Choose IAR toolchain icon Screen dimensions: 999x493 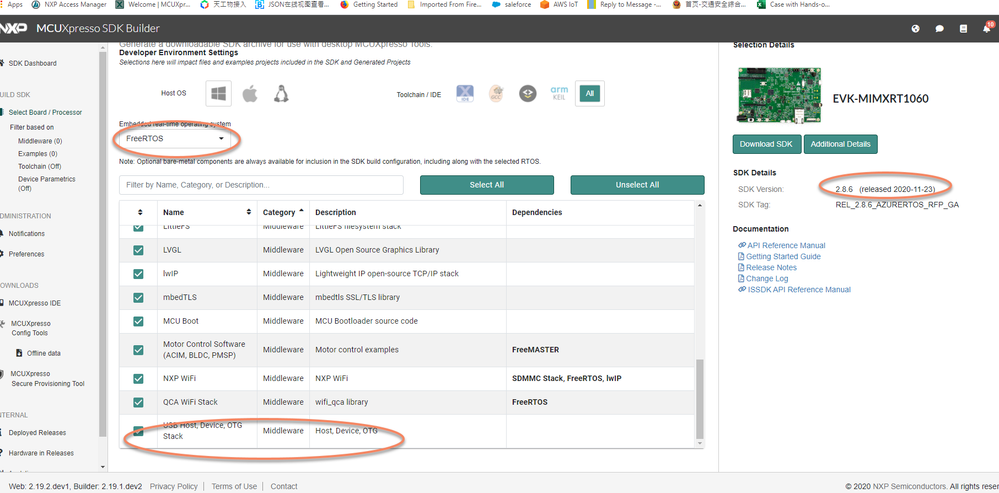point(527,94)
